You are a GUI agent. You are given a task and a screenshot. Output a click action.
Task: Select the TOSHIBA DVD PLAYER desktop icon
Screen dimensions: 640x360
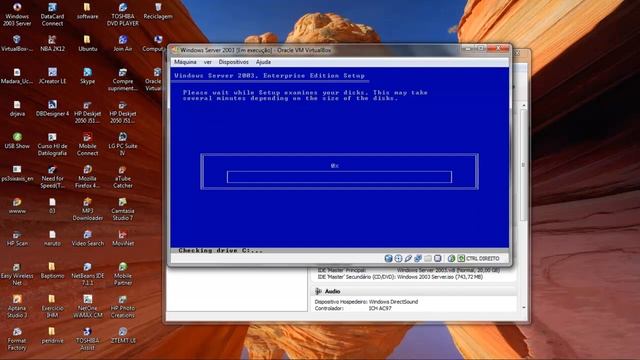click(x=123, y=15)
